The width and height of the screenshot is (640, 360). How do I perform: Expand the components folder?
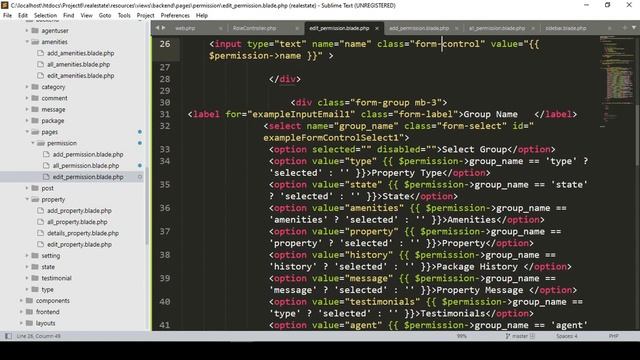pyautogui.click(x=21, y=300)
